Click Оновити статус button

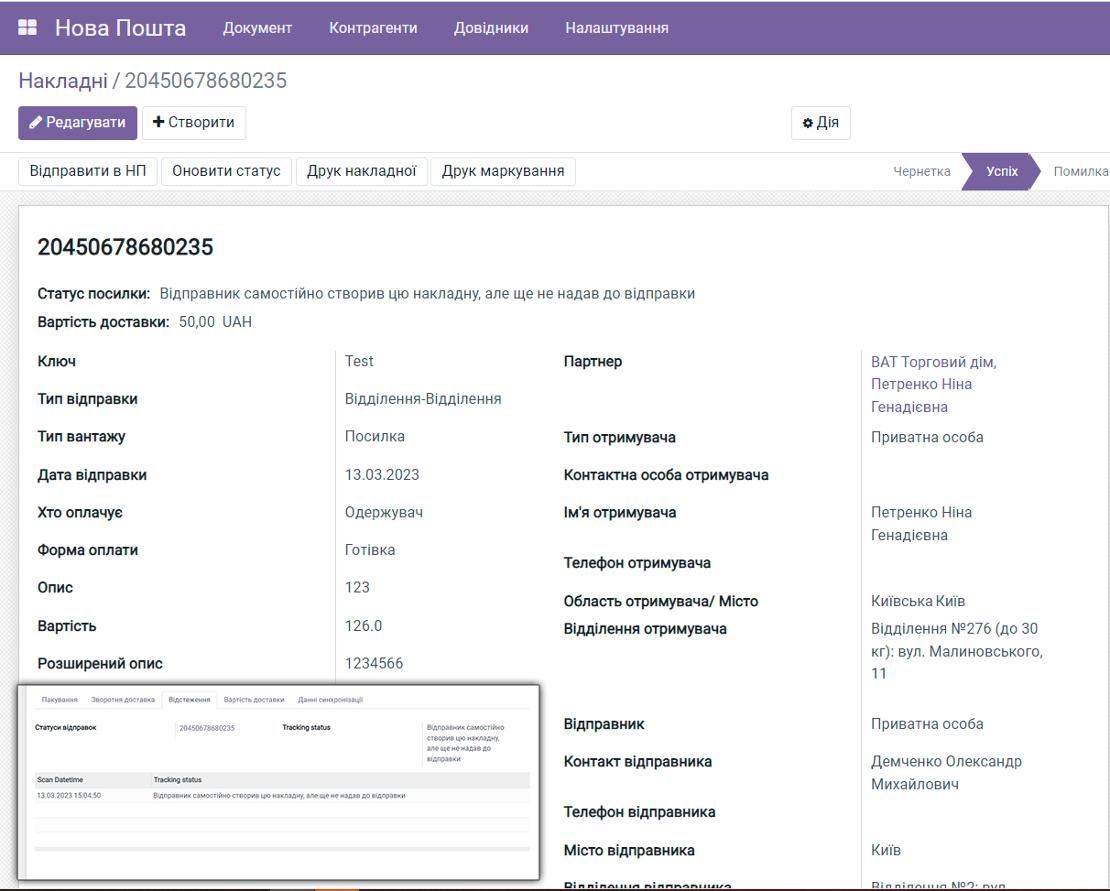point(227,171)
